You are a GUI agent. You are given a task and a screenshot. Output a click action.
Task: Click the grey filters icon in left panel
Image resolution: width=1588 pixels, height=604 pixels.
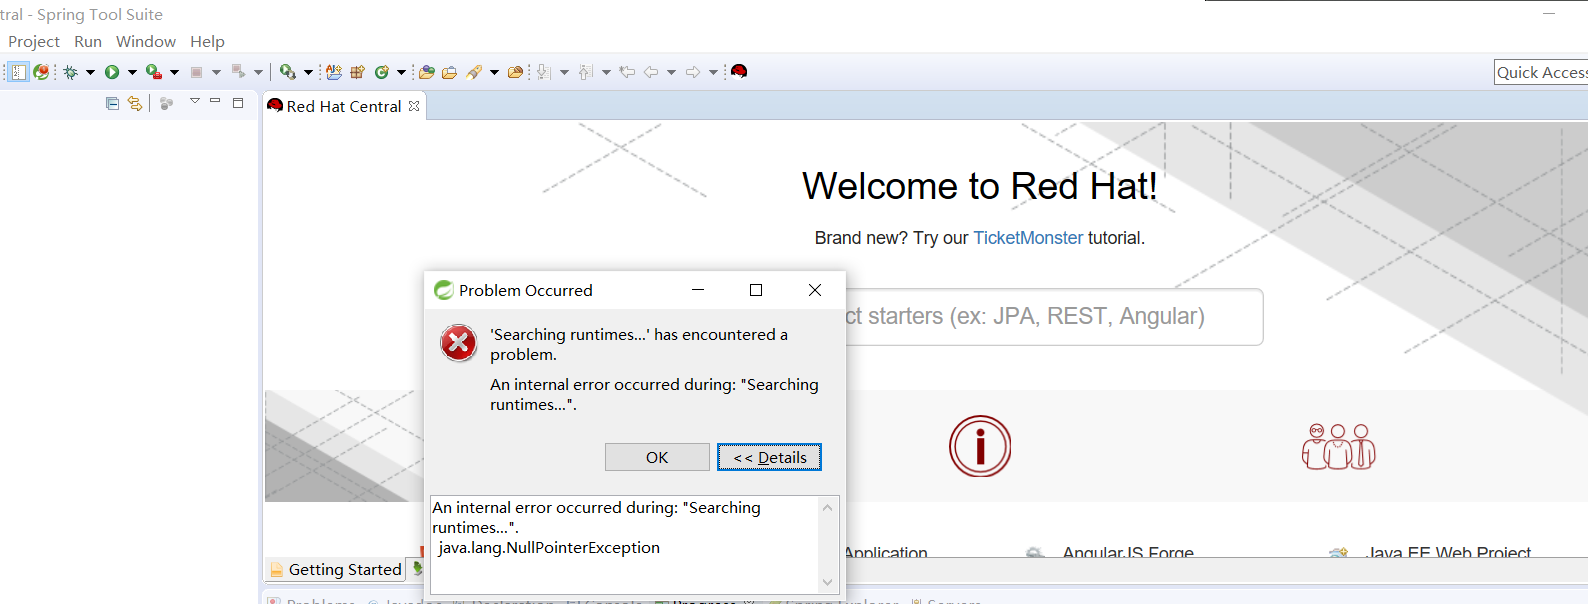pyautogui.click(x=167, y=103)
